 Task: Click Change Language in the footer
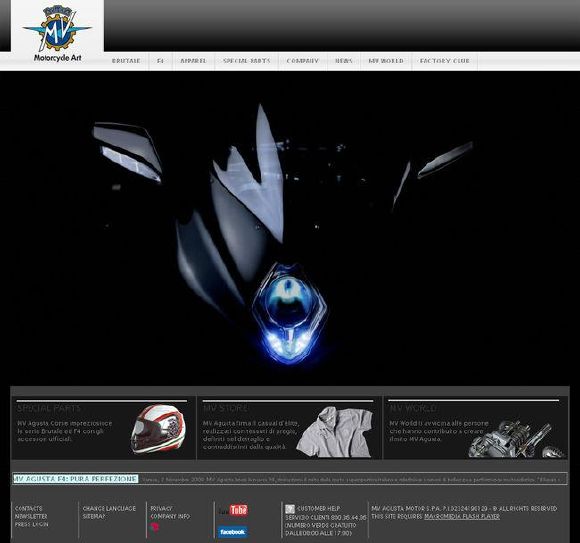pos(109,509)
